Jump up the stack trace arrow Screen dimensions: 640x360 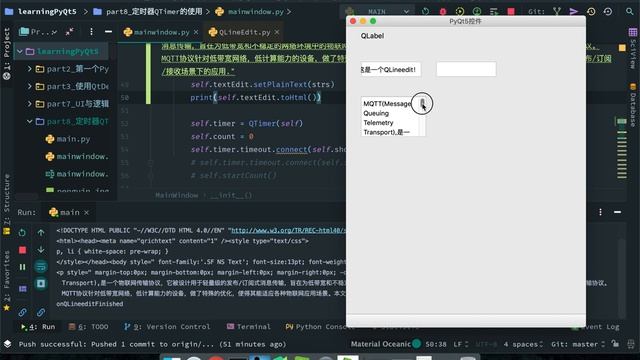(x=41, y=233)
